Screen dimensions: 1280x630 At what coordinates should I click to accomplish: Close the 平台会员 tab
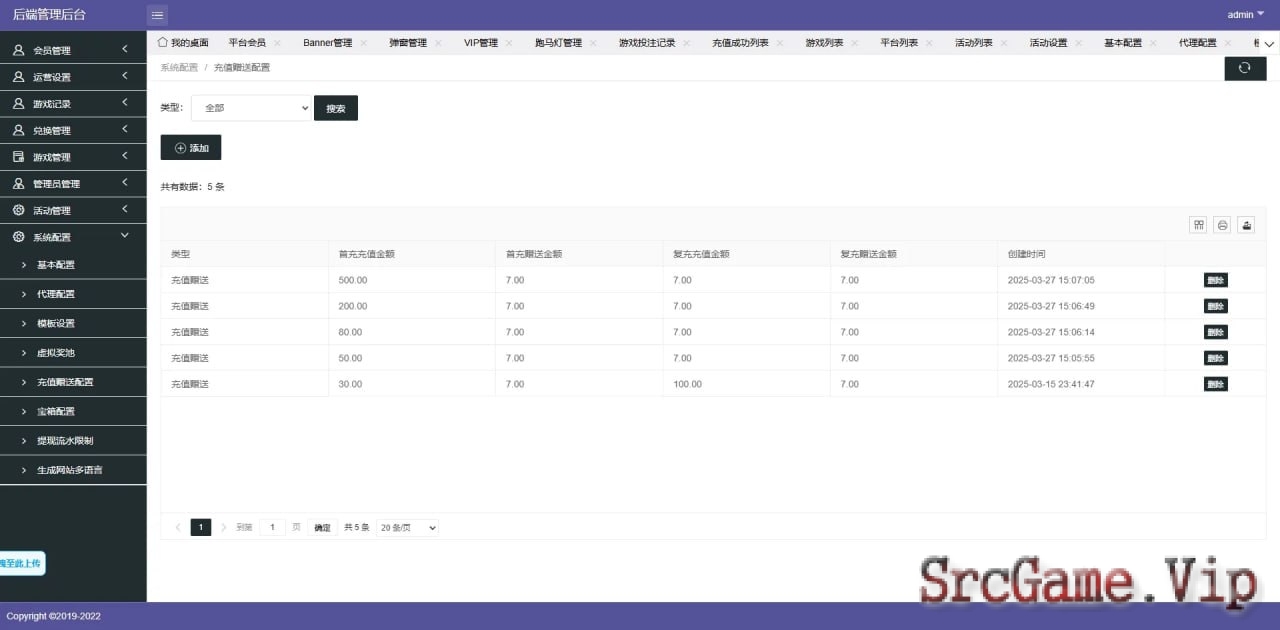coord(277,43)
